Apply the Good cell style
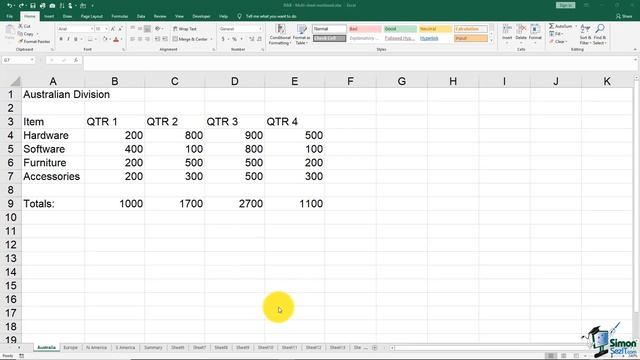The image size is (640, 360). click(x=400, y=29)
